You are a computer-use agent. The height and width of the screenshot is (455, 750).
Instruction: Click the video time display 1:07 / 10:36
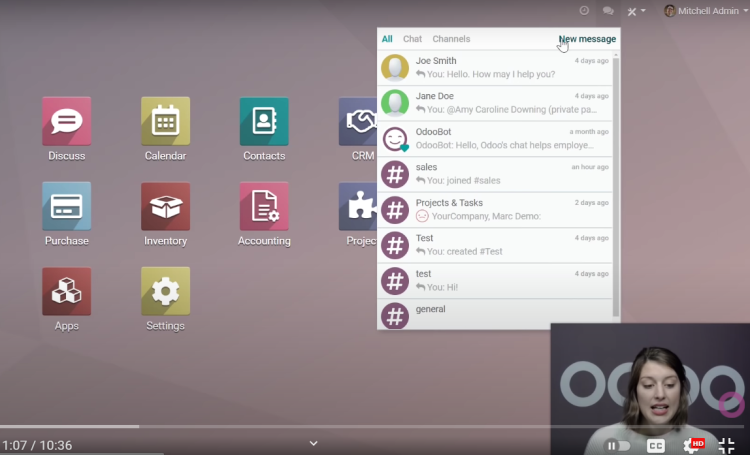[x=37, y=445]
